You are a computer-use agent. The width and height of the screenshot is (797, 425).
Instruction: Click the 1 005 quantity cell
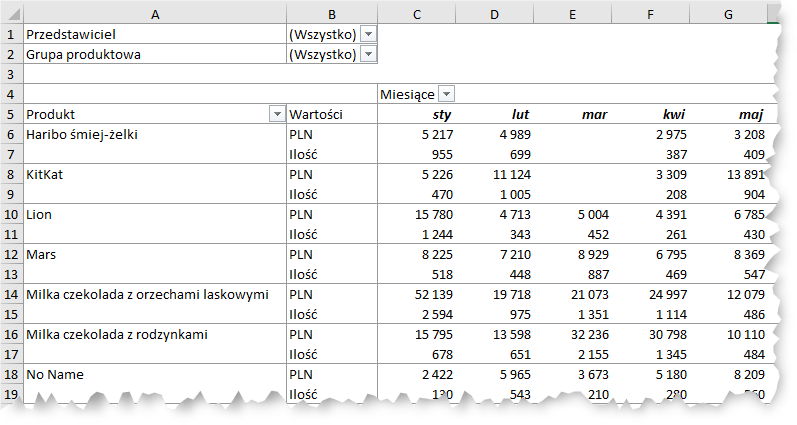coord(495,194)
